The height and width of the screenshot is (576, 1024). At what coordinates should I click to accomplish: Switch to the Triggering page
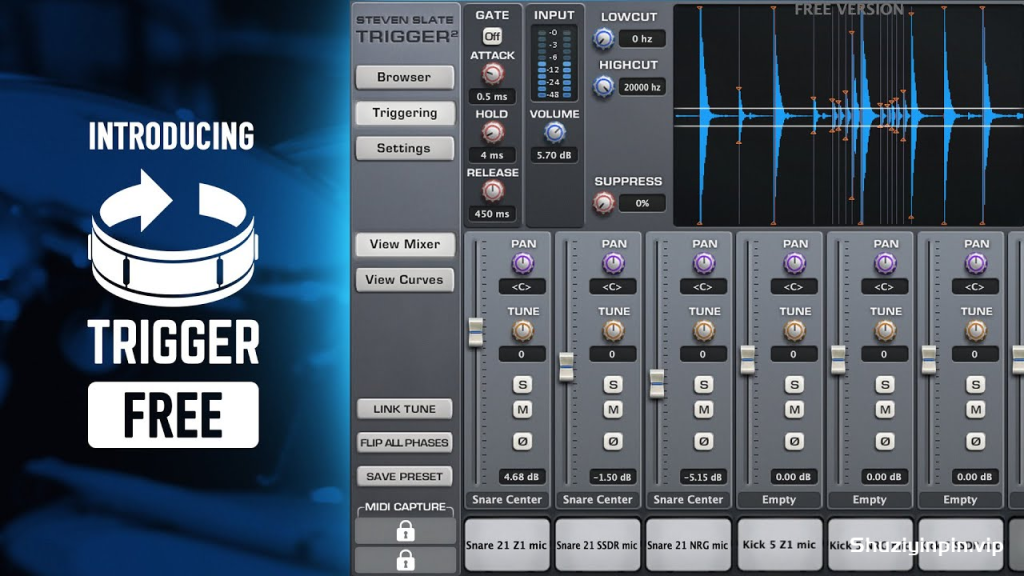[405, 113]
